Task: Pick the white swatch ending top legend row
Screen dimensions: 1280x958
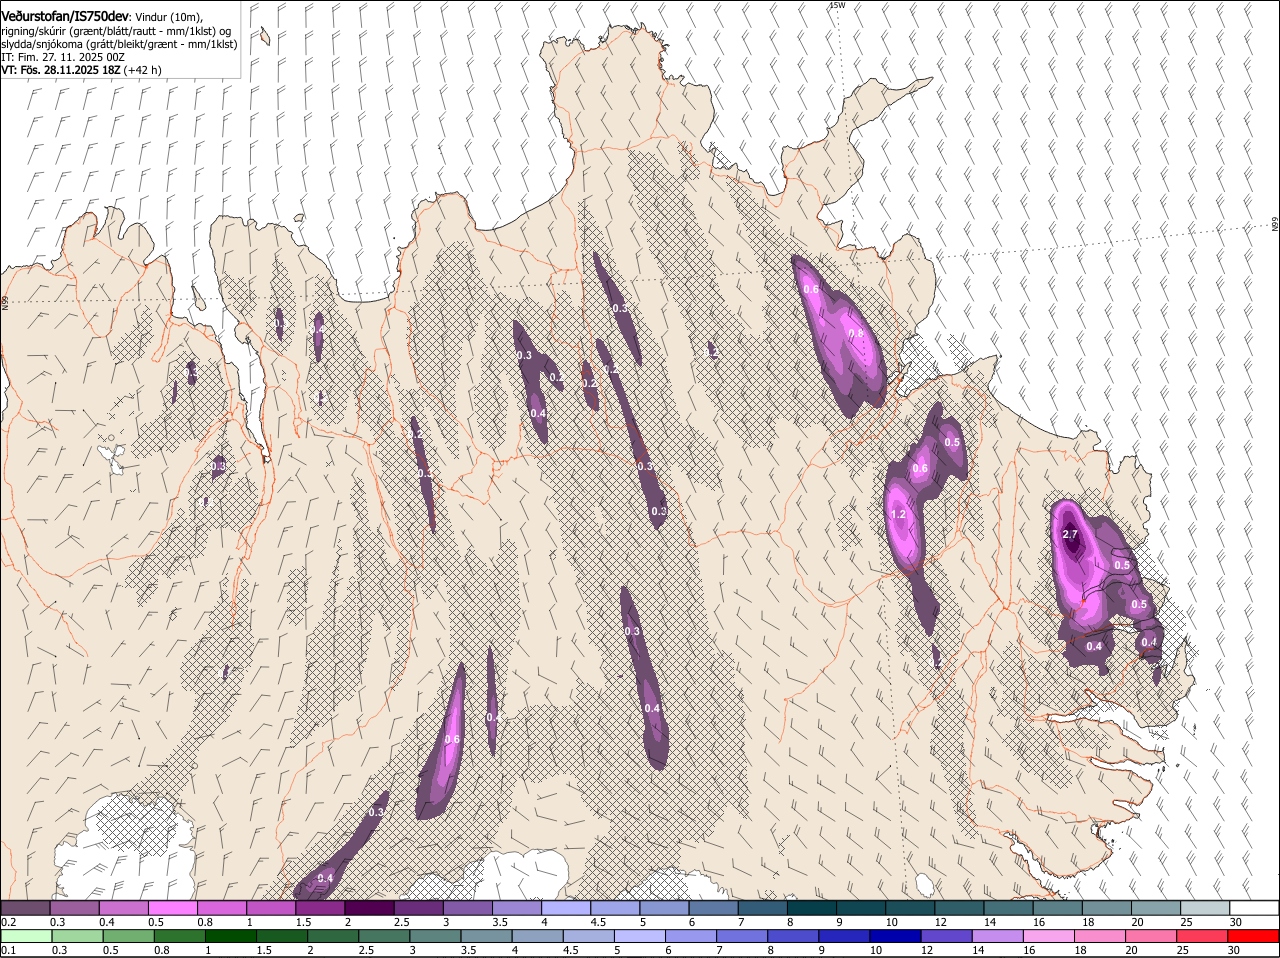Action: pos(1254,908)
